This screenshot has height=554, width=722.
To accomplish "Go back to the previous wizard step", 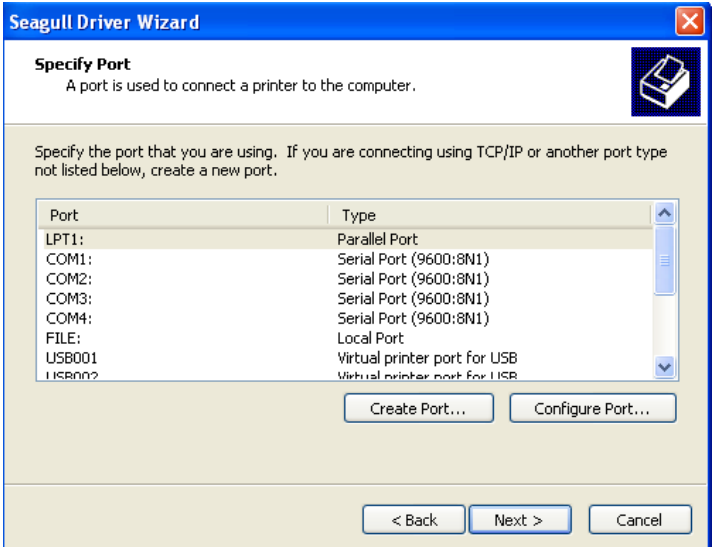I will (413, 520).
